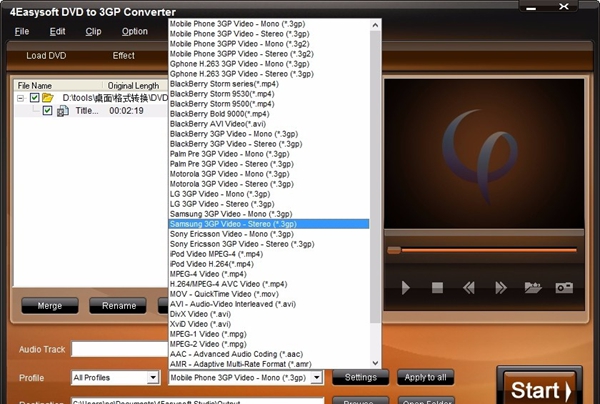Select BlackBerry Storm series(*.mp4)
This screenshot has height=404, width=600.
(x=269, y=84)
